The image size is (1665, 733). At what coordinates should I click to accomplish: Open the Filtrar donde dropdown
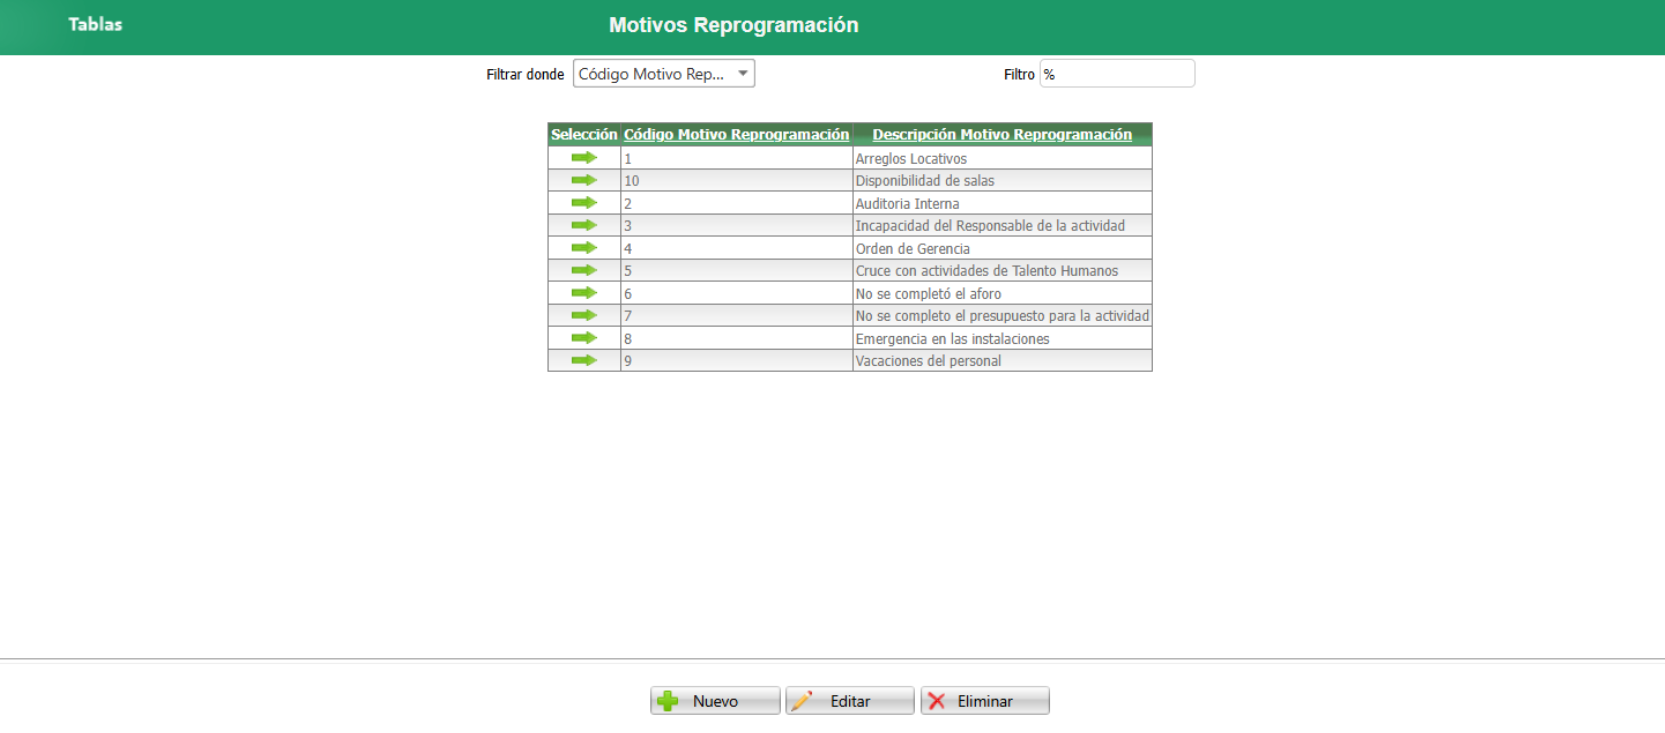pyautogui.click(x=664, y=74)
